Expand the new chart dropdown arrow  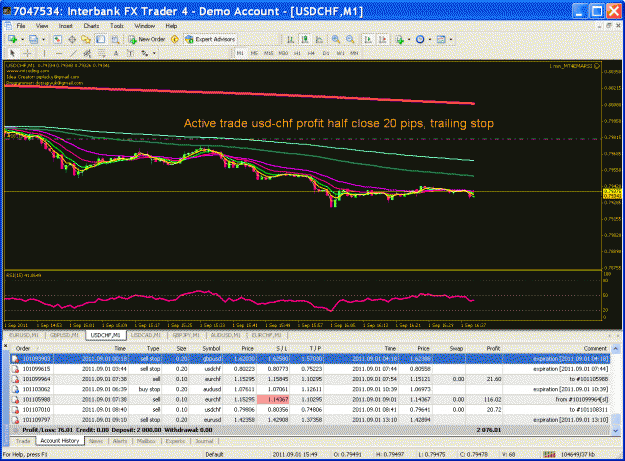(x=22, y=39)
